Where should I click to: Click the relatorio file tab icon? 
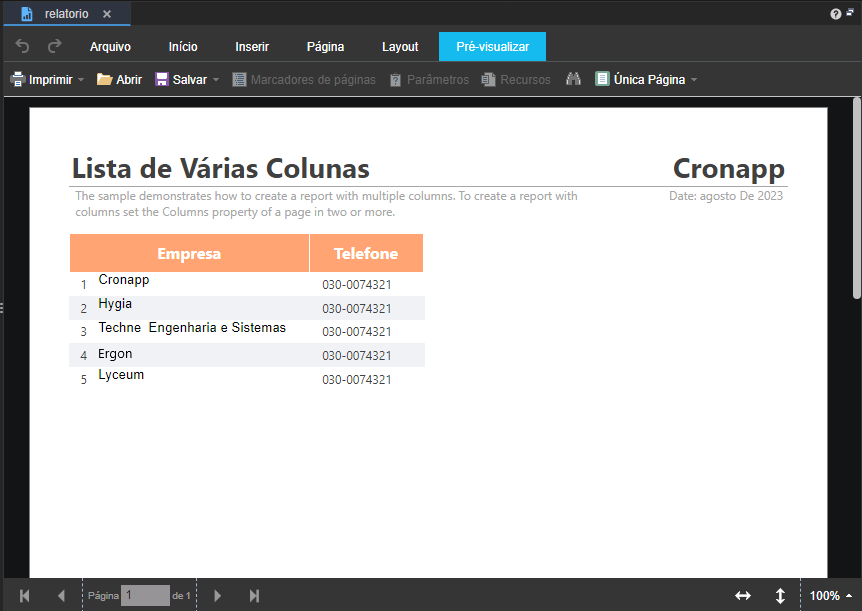pyautogui.click(x=26, y=14)
